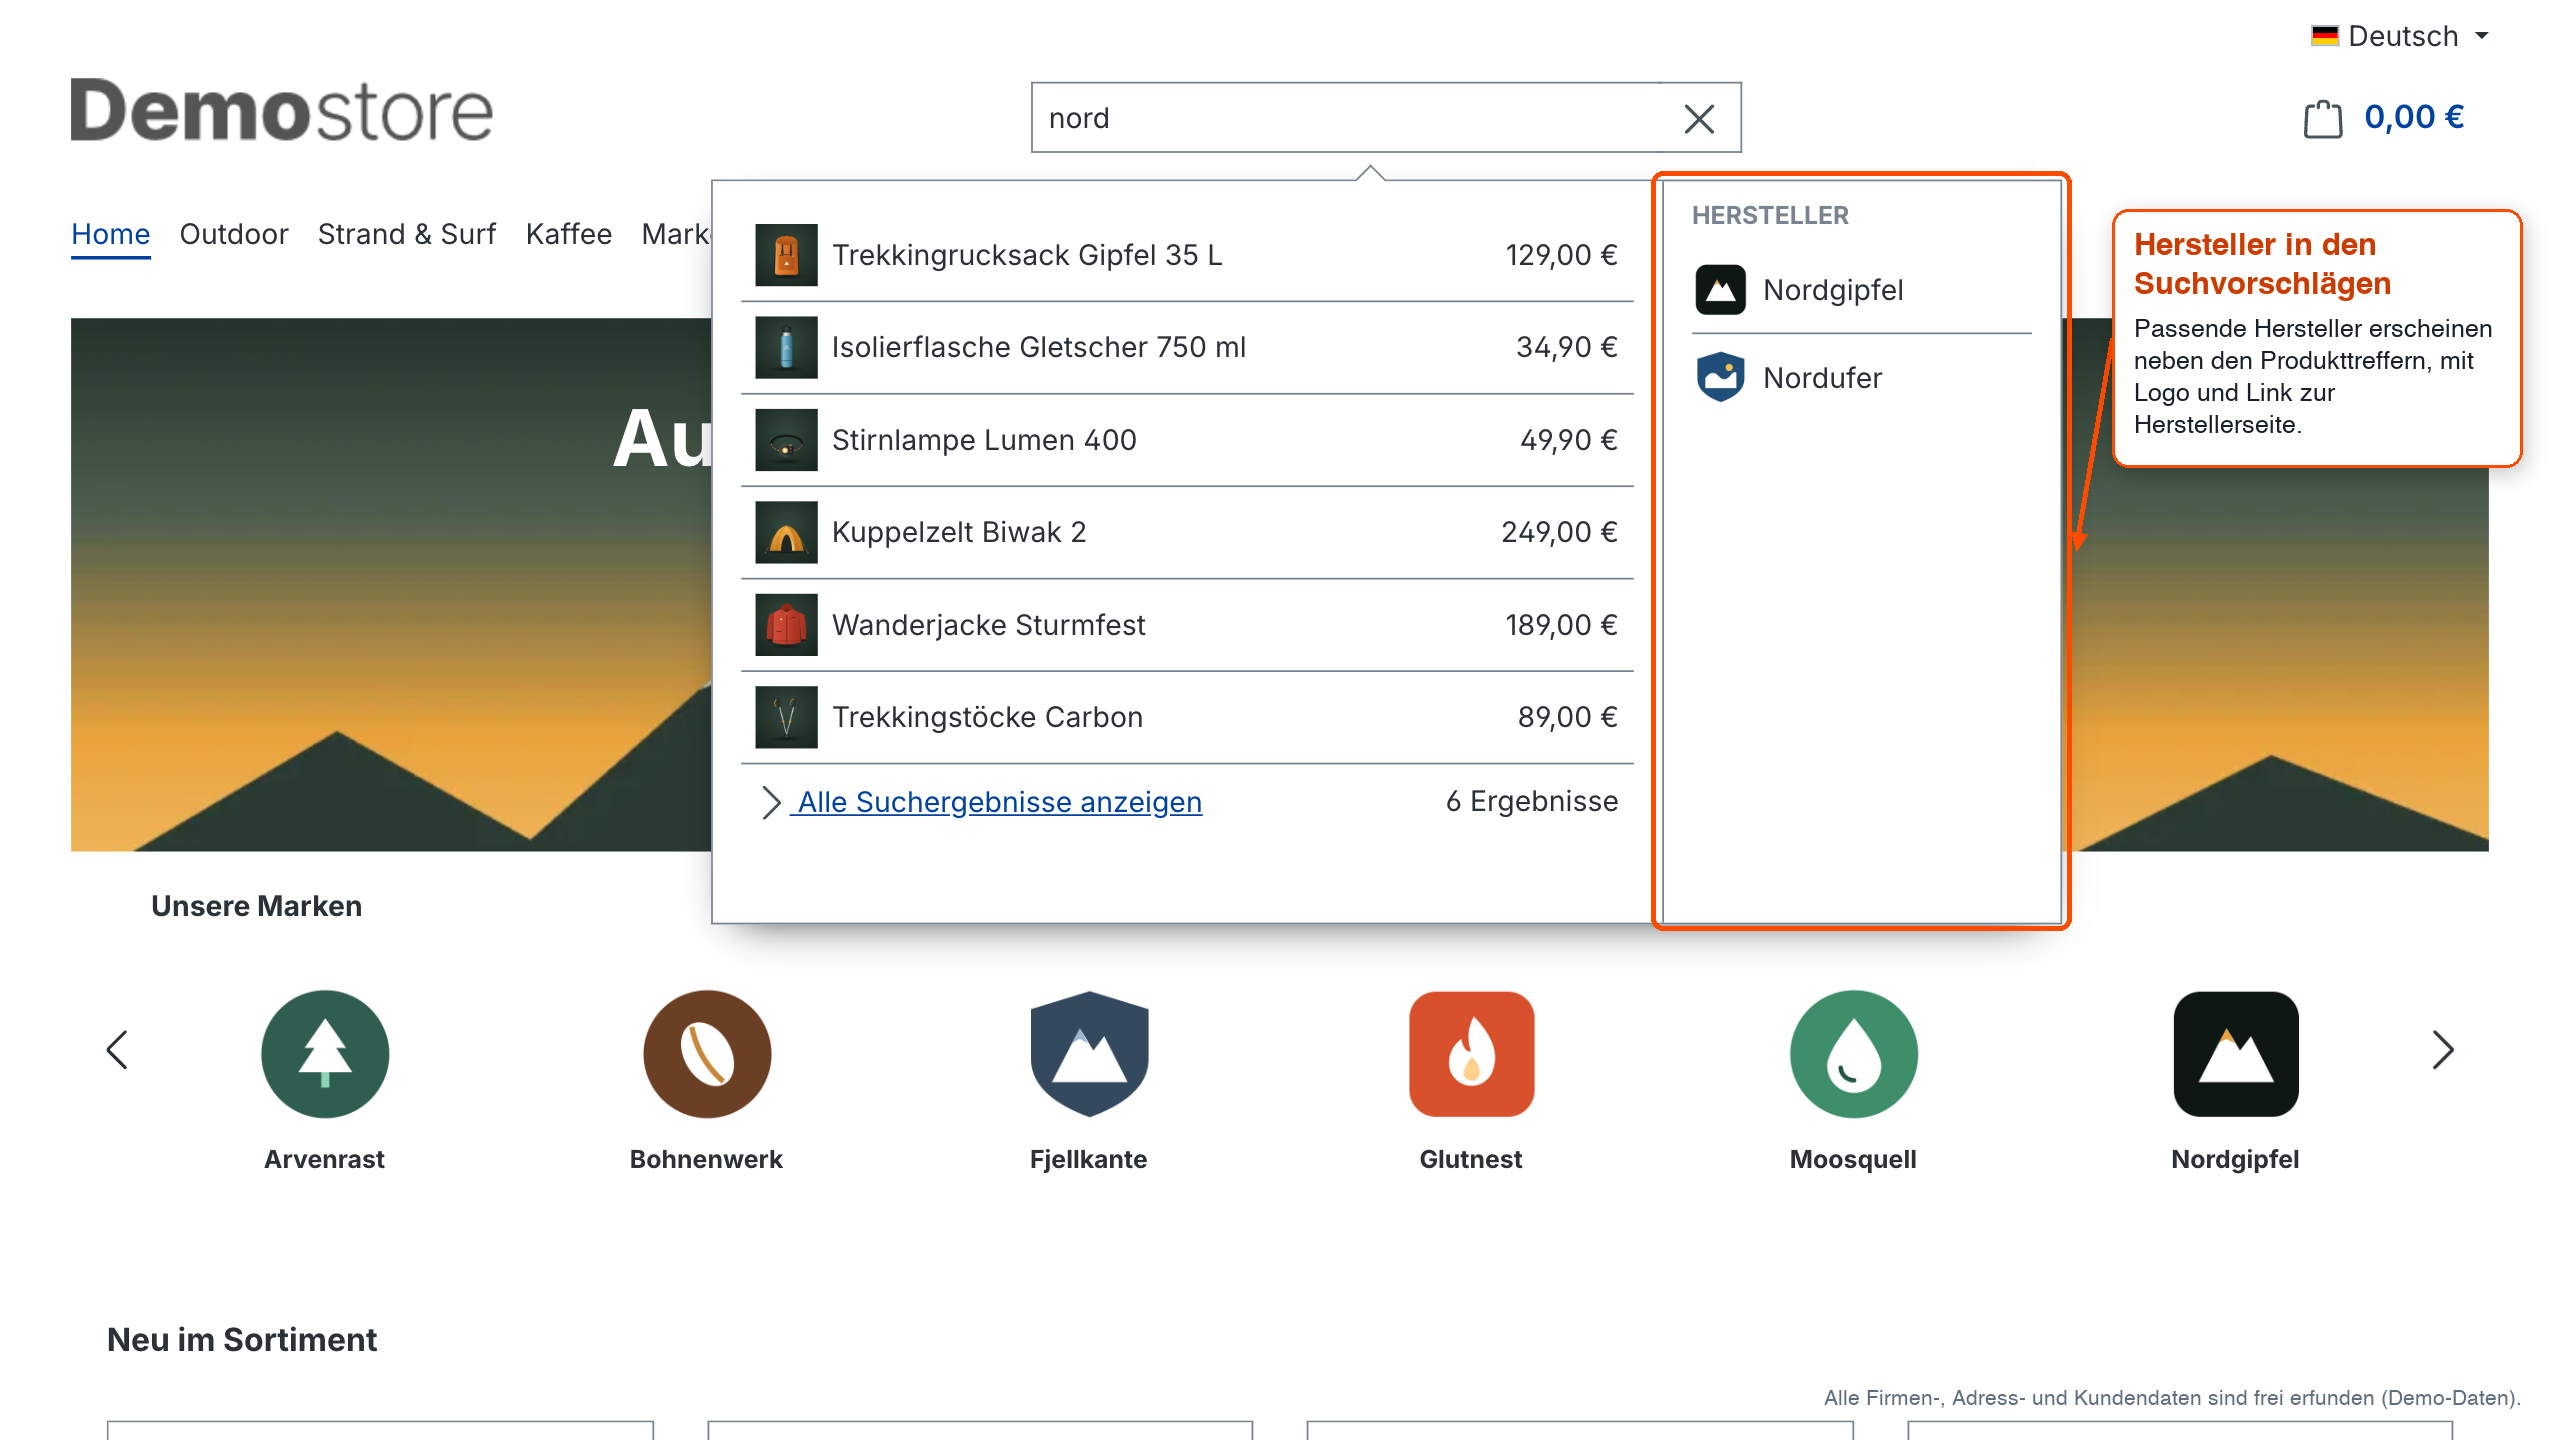Click the Wanderjacke Sturmfest jacket thumbnail

pos(786,625)
